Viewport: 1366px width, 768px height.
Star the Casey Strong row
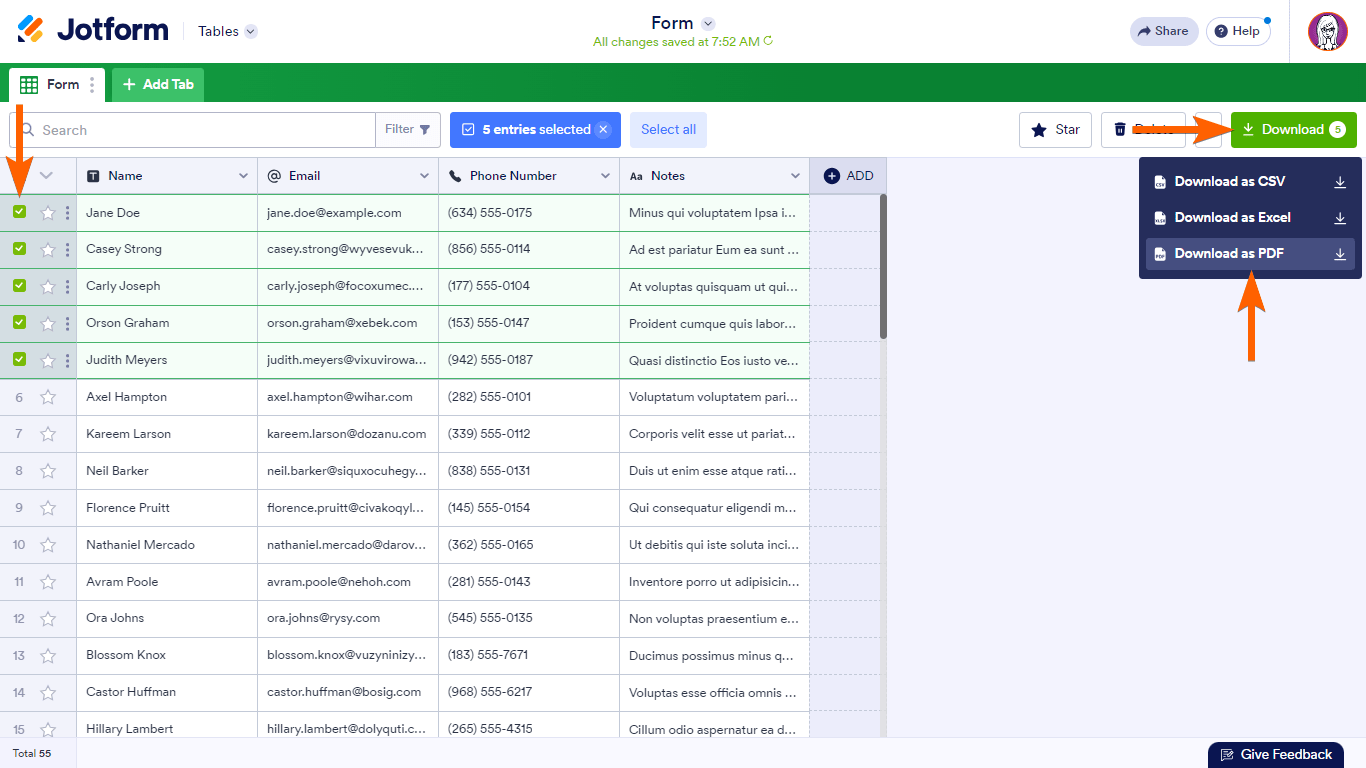(x=47, y=250)
